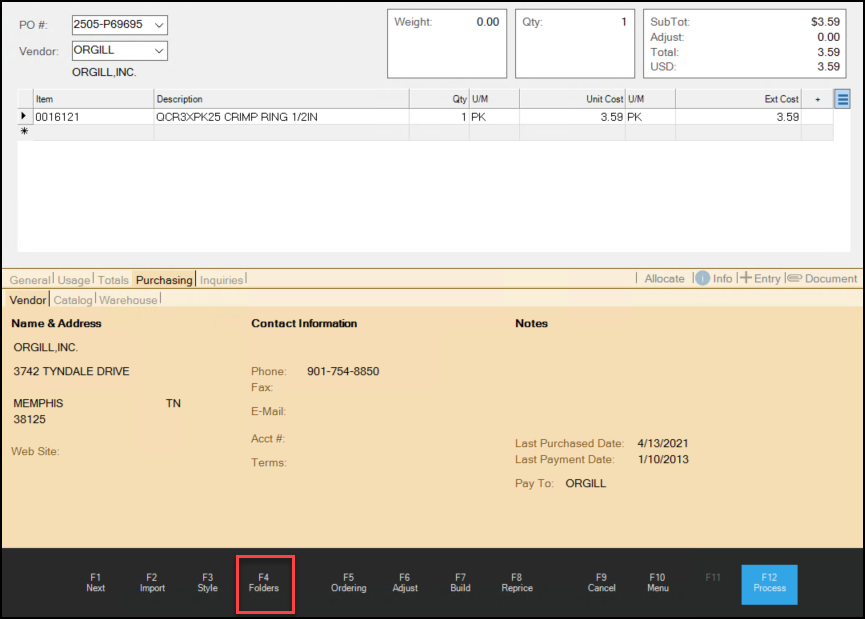Expand the Vendor dropdown arrow

coord(158,51)
